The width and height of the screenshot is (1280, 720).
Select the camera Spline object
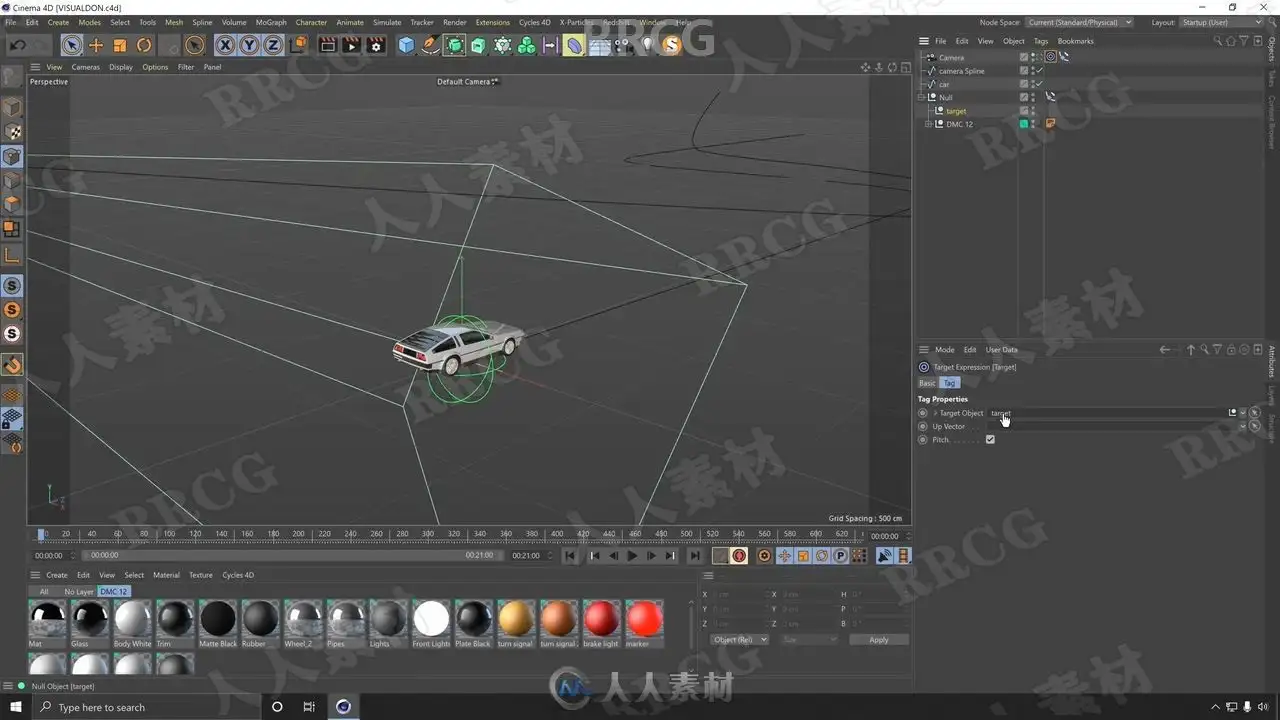[x=961, y=71]
